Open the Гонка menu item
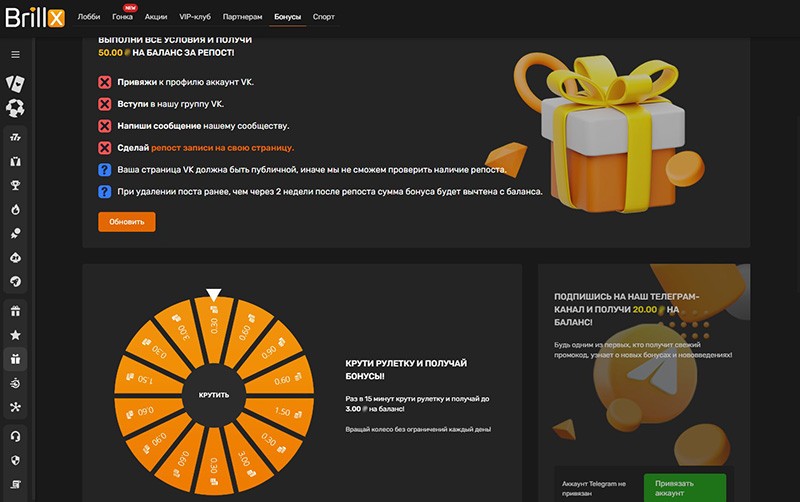Image resolution: width=800 pixels, height=502 pixels. point(122,17)
